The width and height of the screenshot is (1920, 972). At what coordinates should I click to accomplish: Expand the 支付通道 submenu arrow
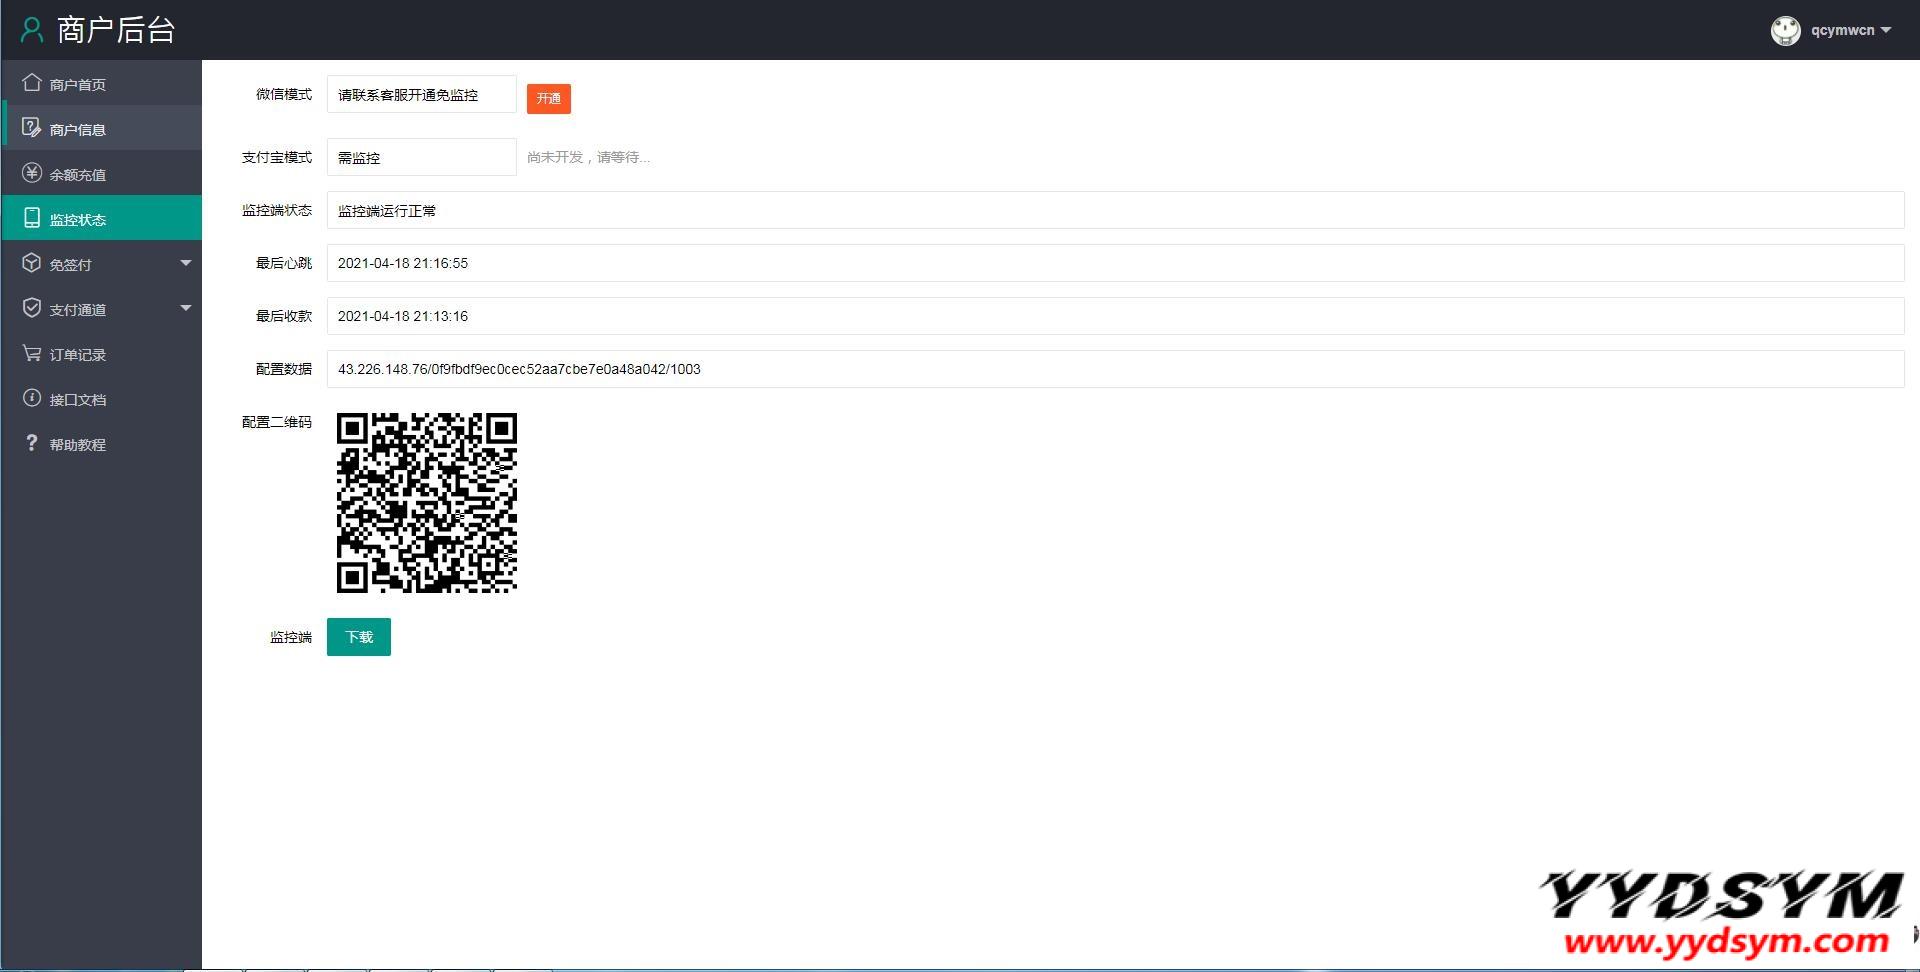pyautogui.click(x=185, y=308)
